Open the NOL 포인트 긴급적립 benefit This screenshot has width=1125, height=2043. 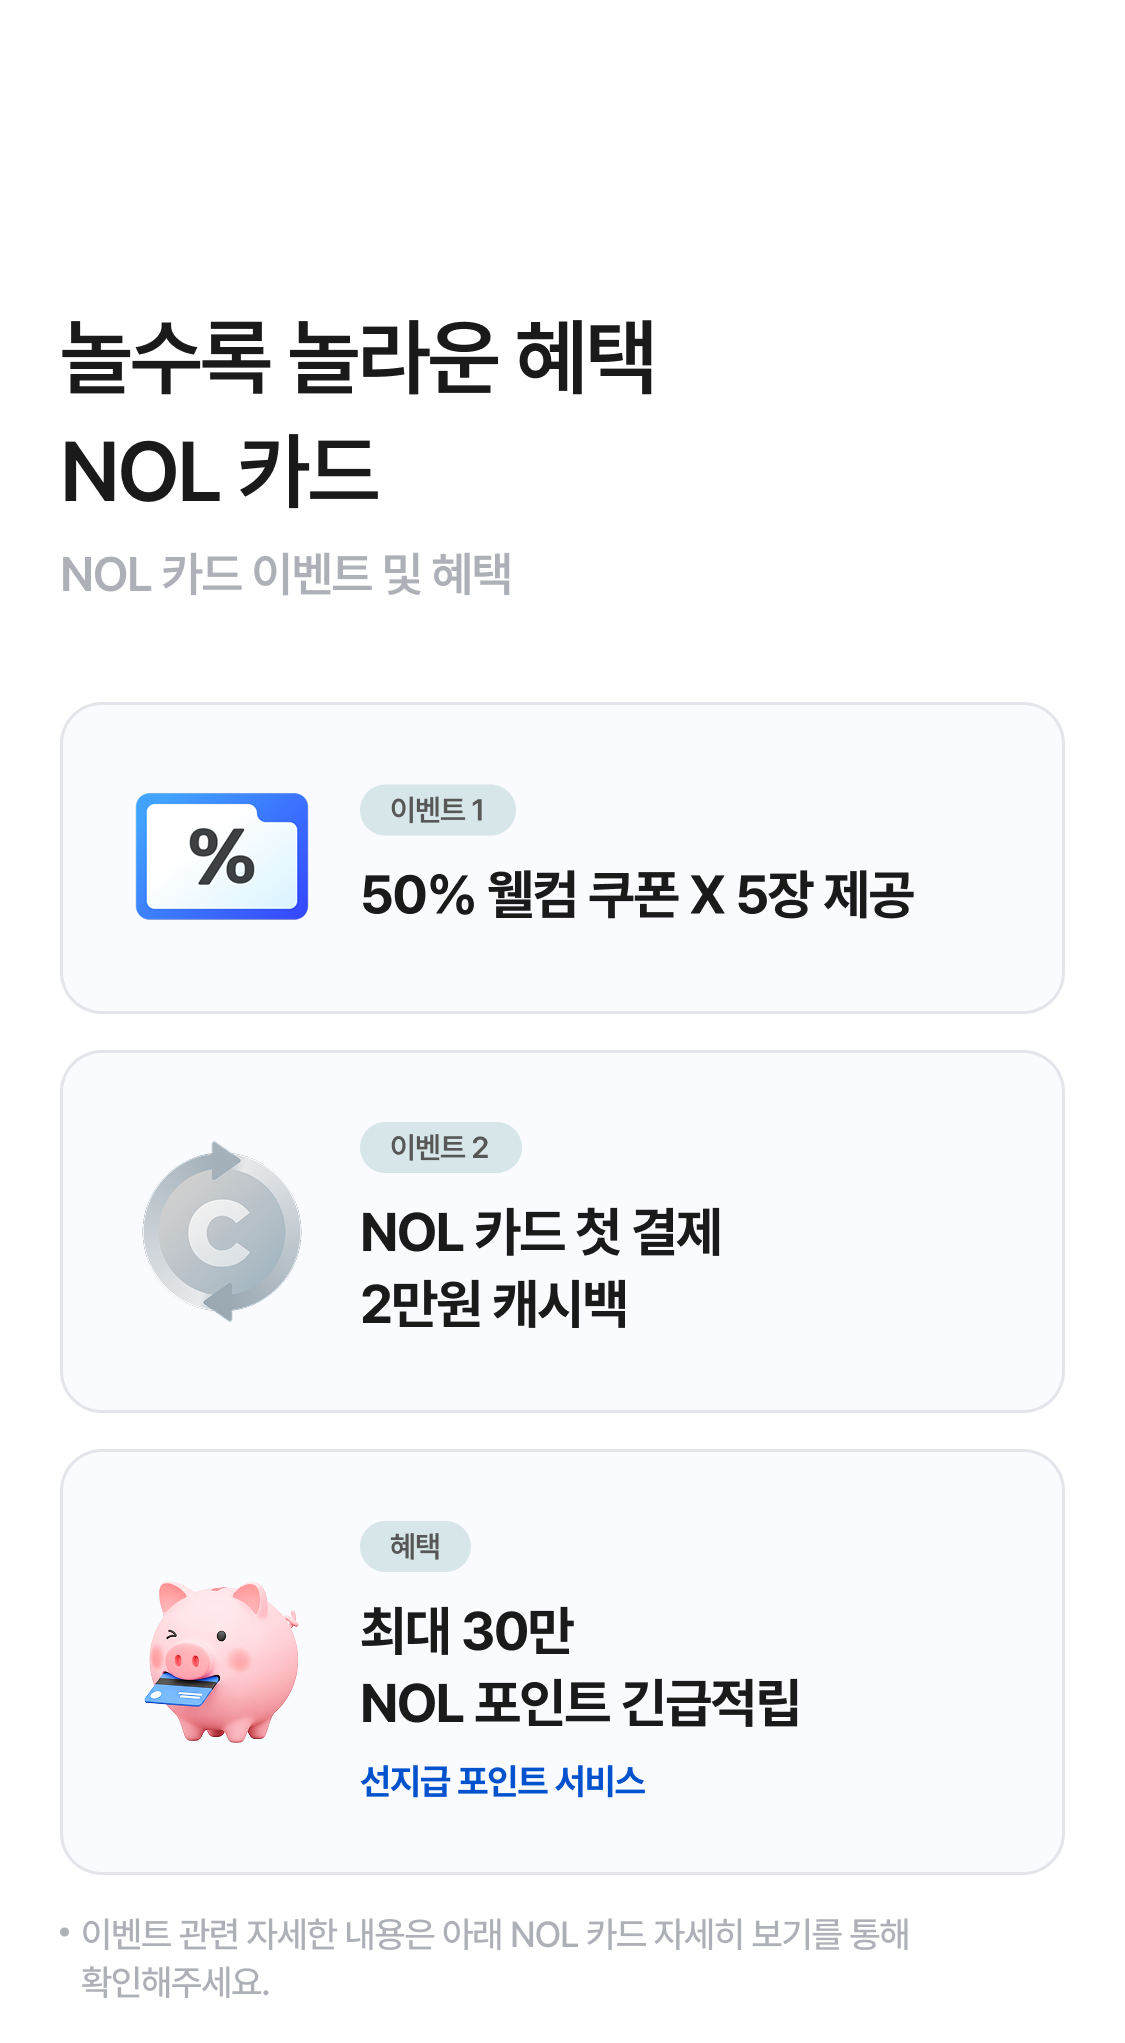[580, 1703]
